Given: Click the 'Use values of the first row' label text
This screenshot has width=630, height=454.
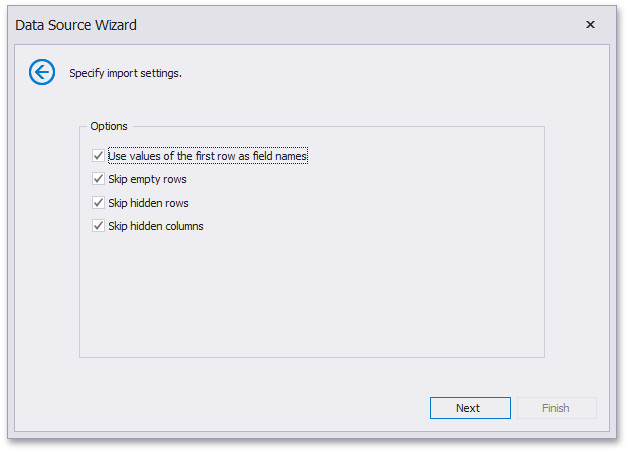Looking at the screenshot, I should tap(207, 156).
